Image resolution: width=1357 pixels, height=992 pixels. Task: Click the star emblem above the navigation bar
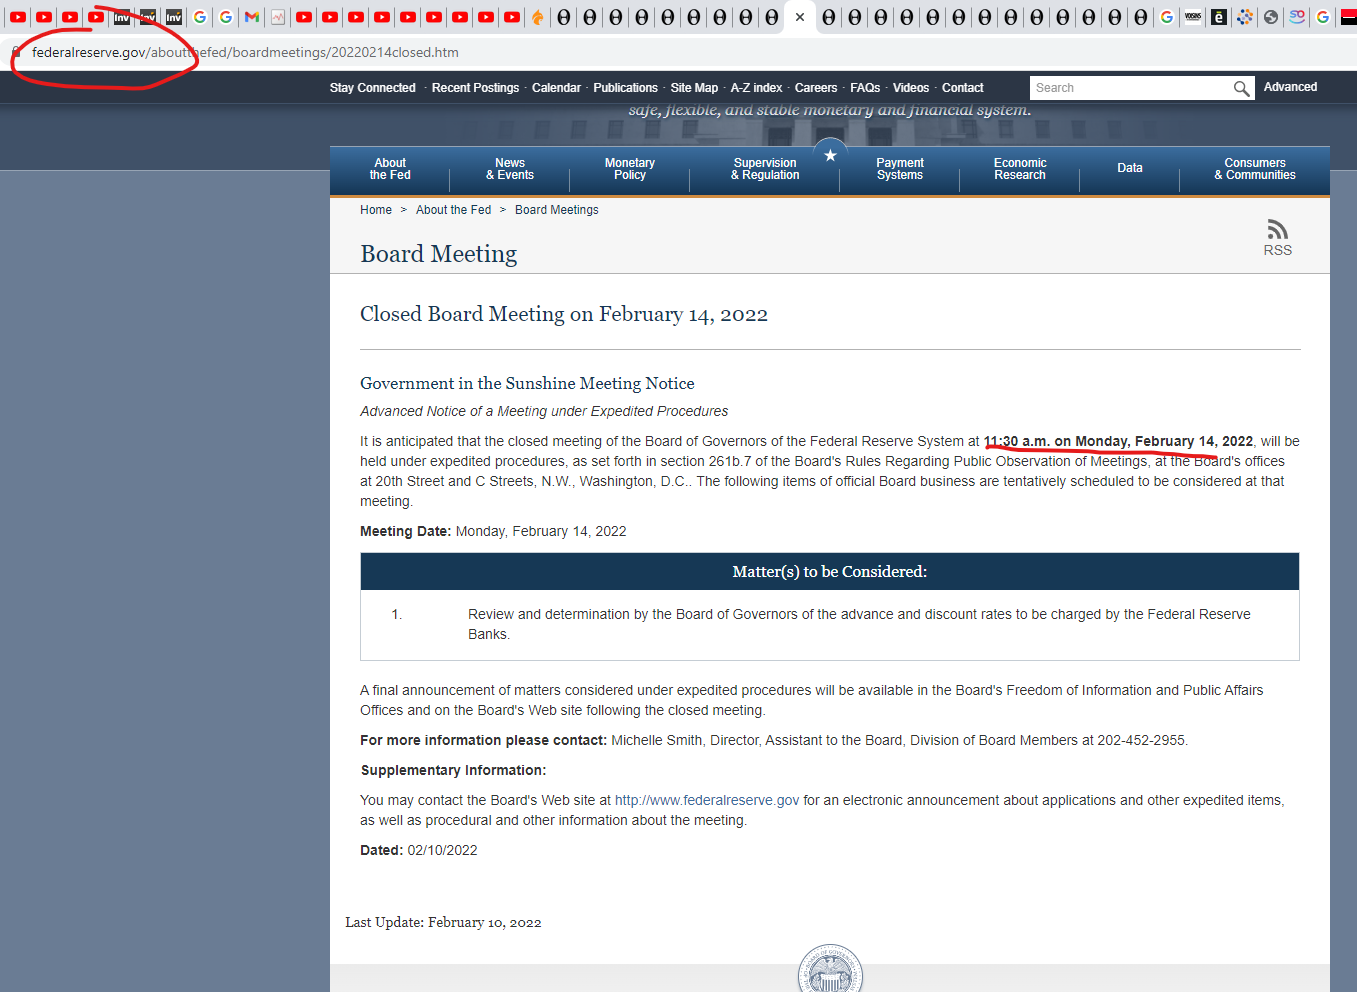[830, 156]
